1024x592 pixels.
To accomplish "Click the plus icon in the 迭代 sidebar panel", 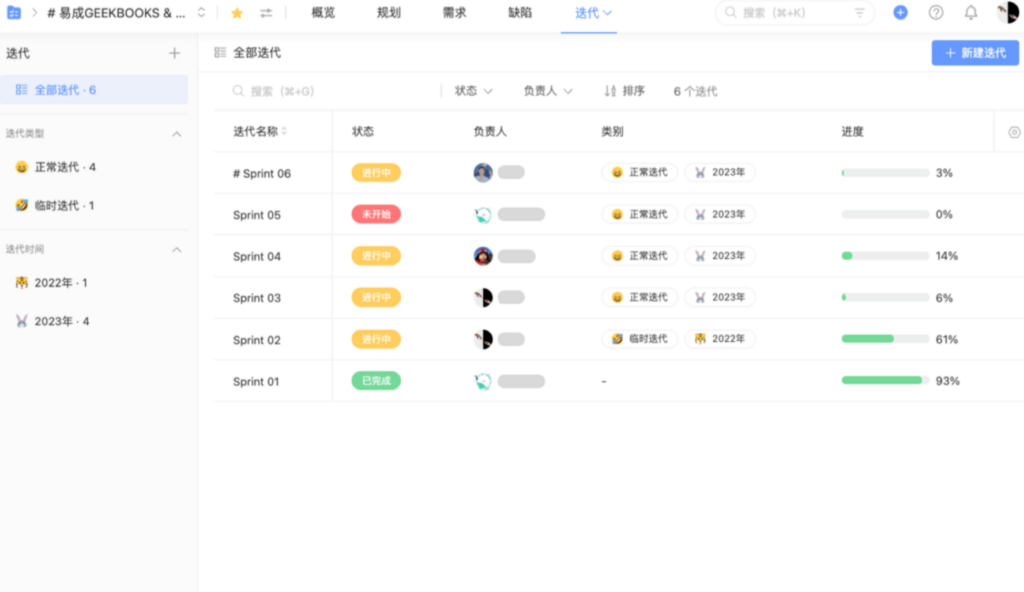I will 174,52.
